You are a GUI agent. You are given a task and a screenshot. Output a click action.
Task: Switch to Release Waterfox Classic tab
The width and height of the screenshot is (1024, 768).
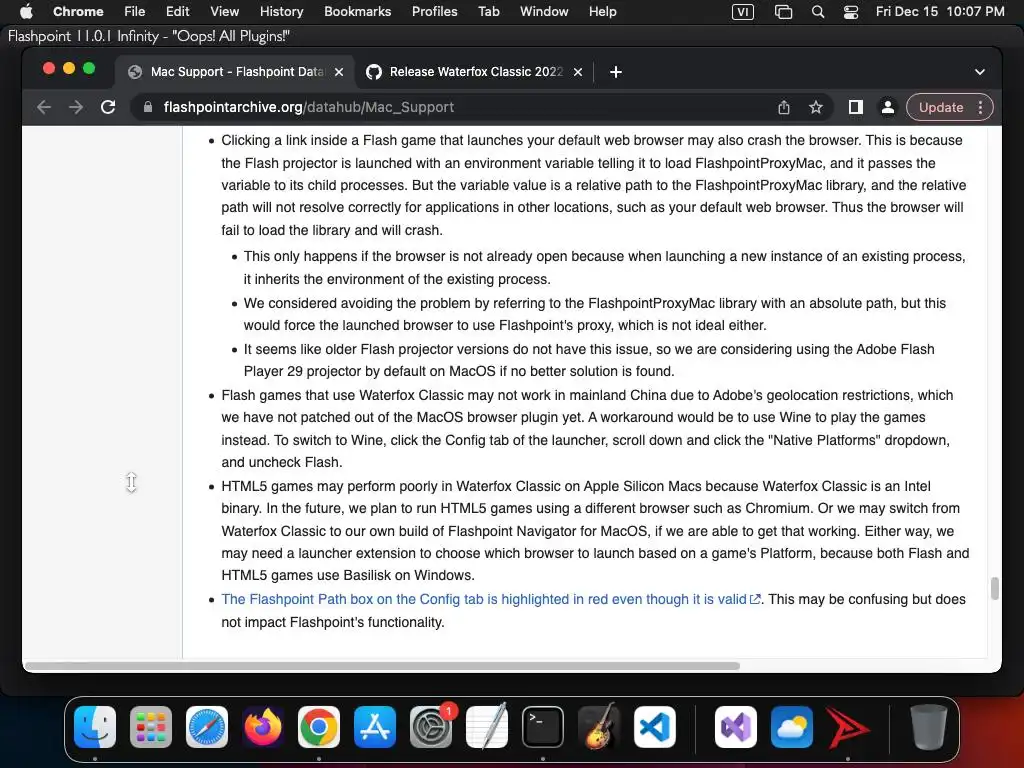coord(475,72)
